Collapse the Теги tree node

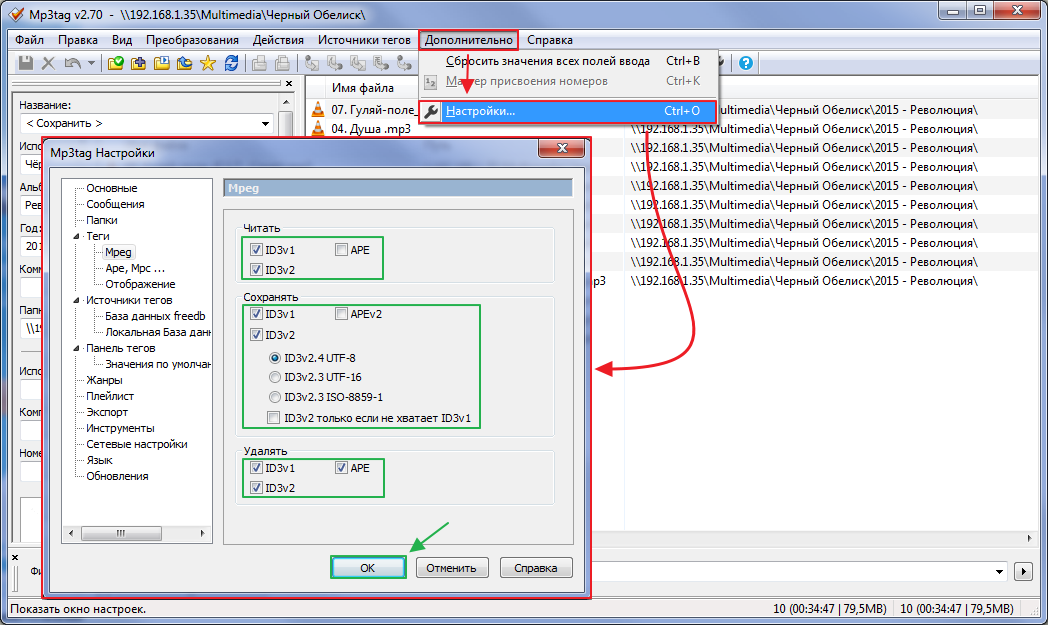click(76, 236)
